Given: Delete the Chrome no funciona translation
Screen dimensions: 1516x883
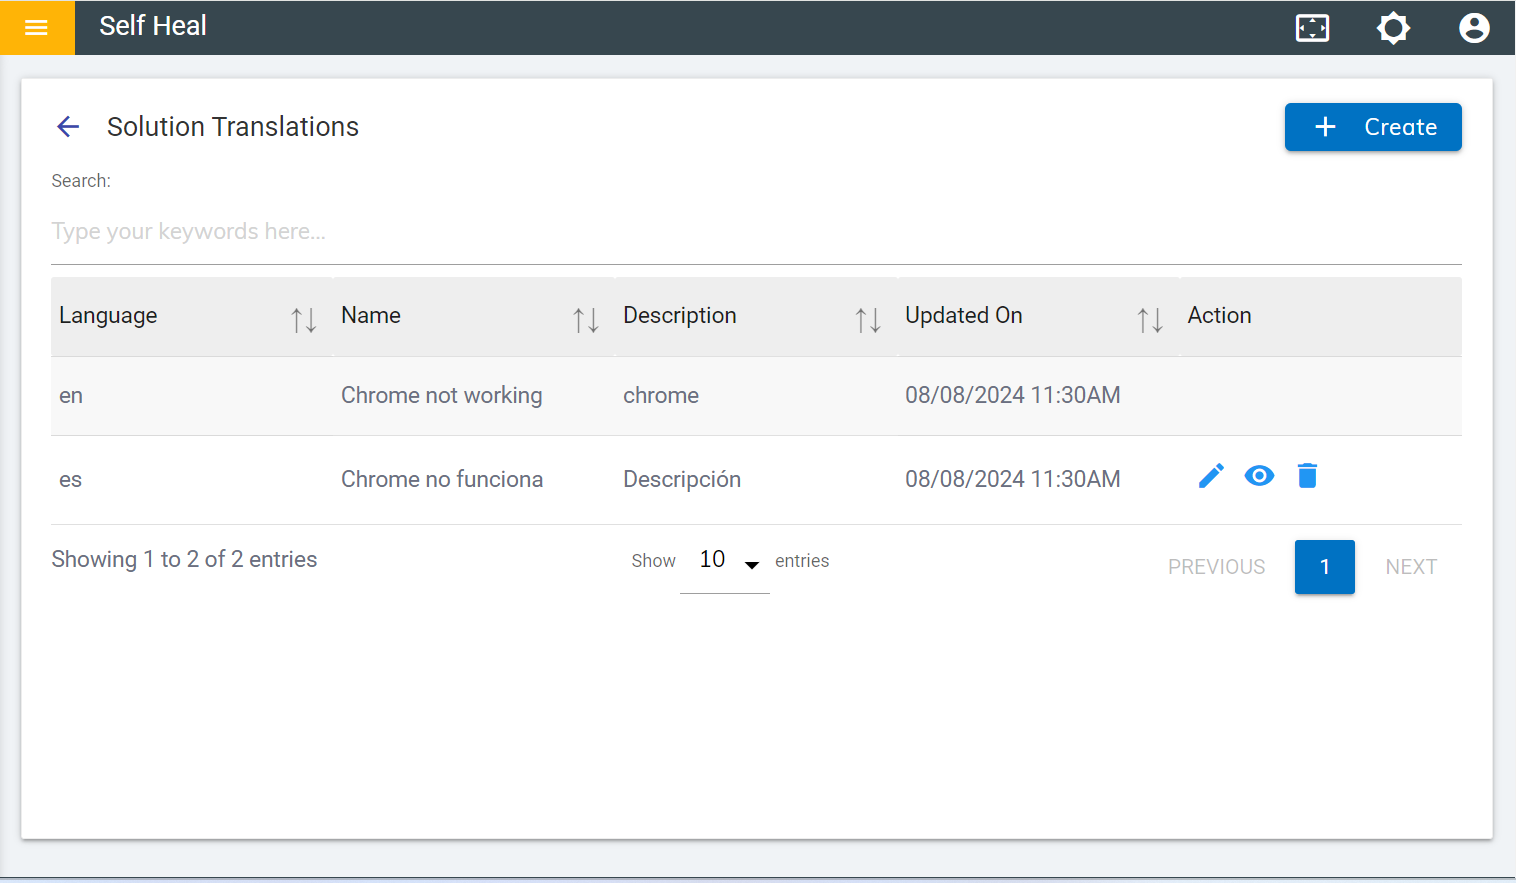Looking at the screenshot, I should point(1307,476).
